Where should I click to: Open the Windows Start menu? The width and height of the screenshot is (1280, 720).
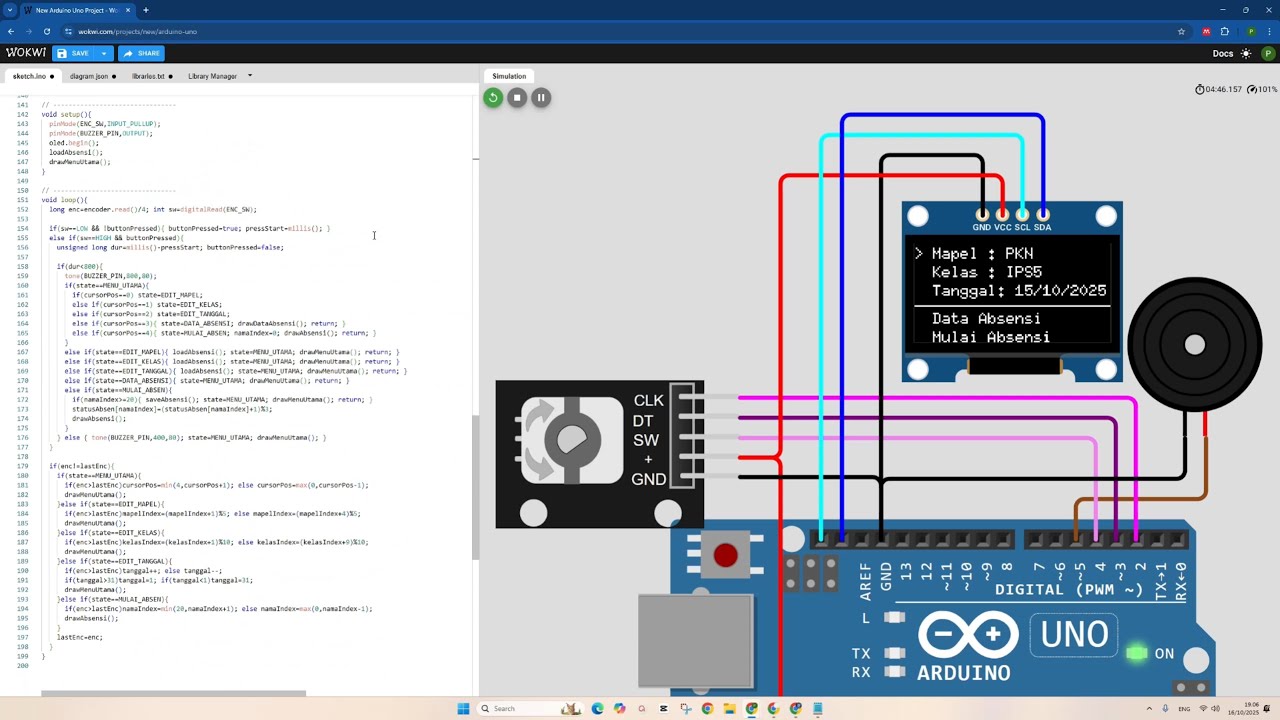pyautogui.click(x=463, y=709)
